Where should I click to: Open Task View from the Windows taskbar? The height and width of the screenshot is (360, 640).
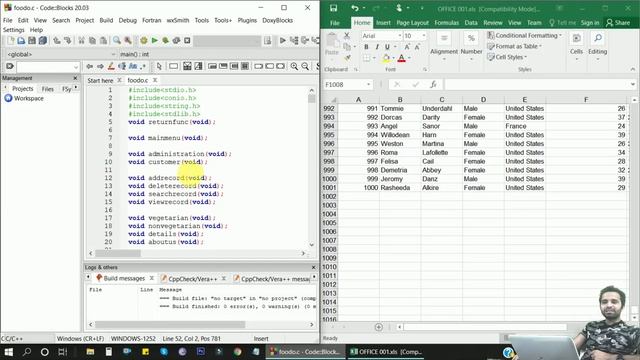[x=62, y=352]
